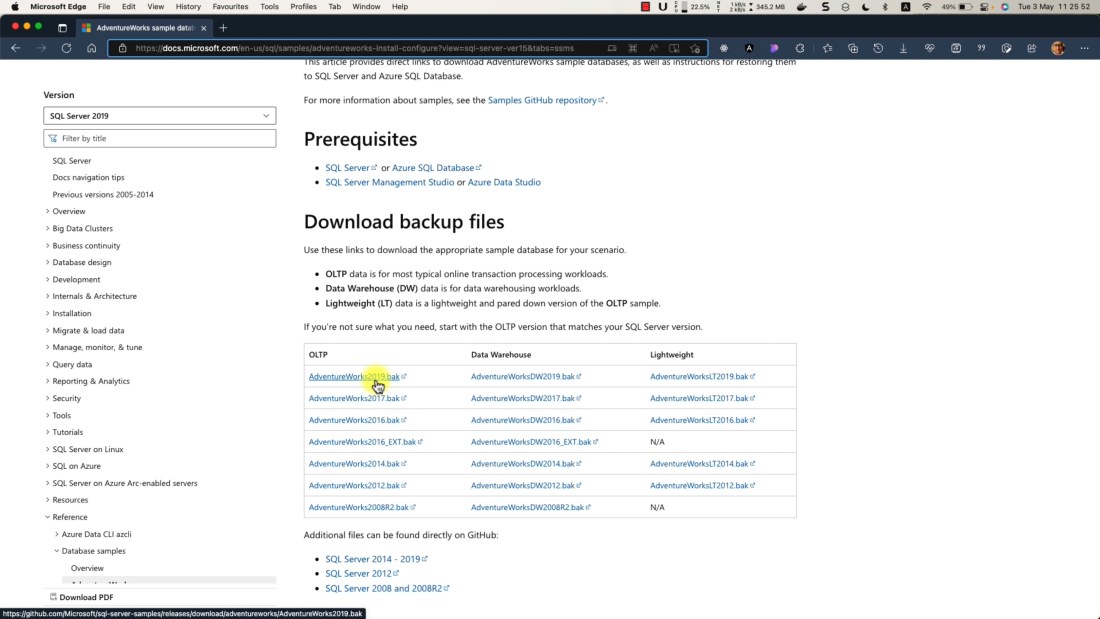Open the Samples GitHub repository link
Image resolution: width=1100 pixels, height=619 pixels.
542,100
